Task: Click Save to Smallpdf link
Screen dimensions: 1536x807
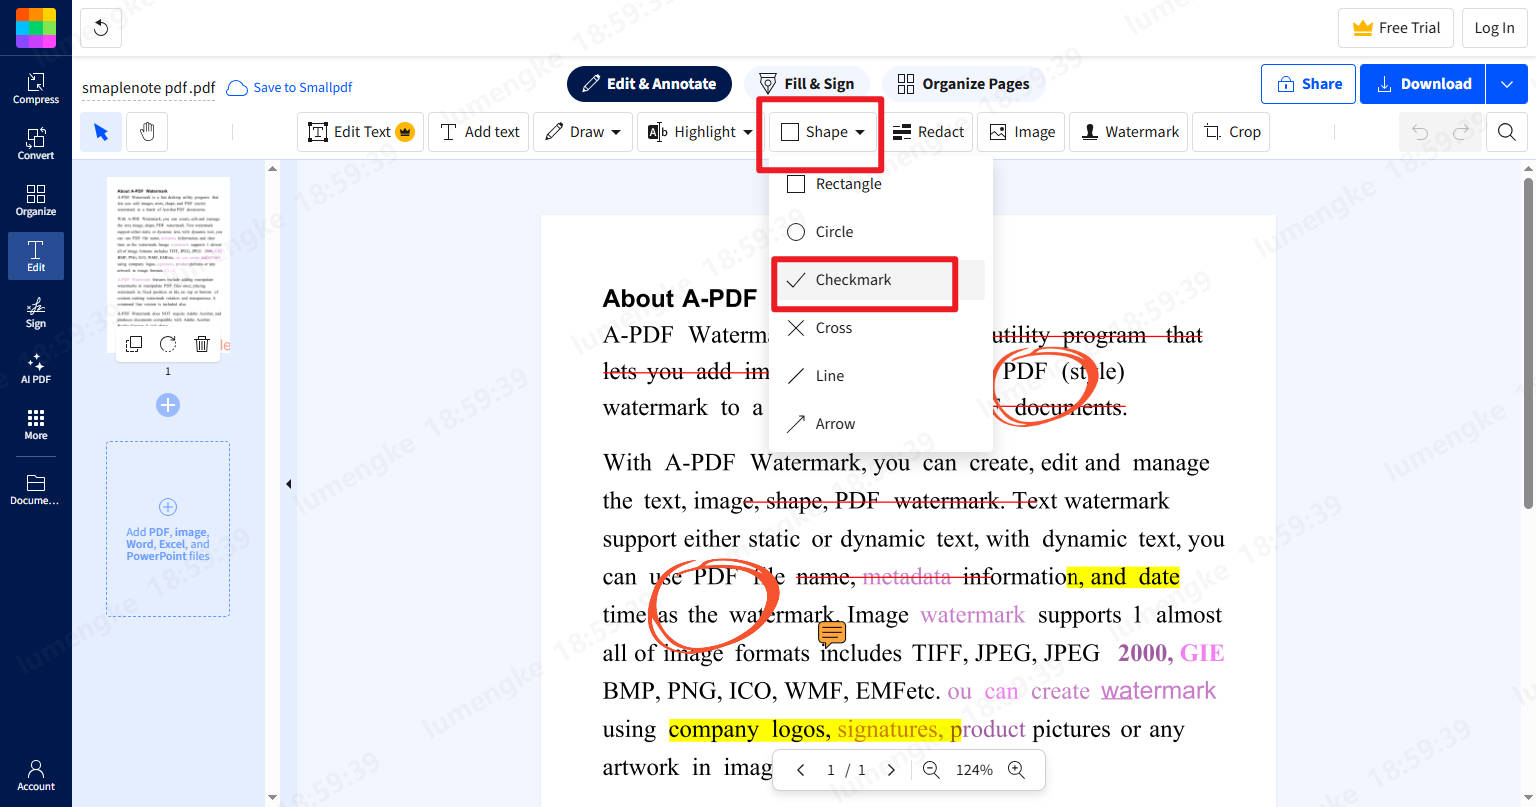Action: pyautogui.click(x=290, y=88)
